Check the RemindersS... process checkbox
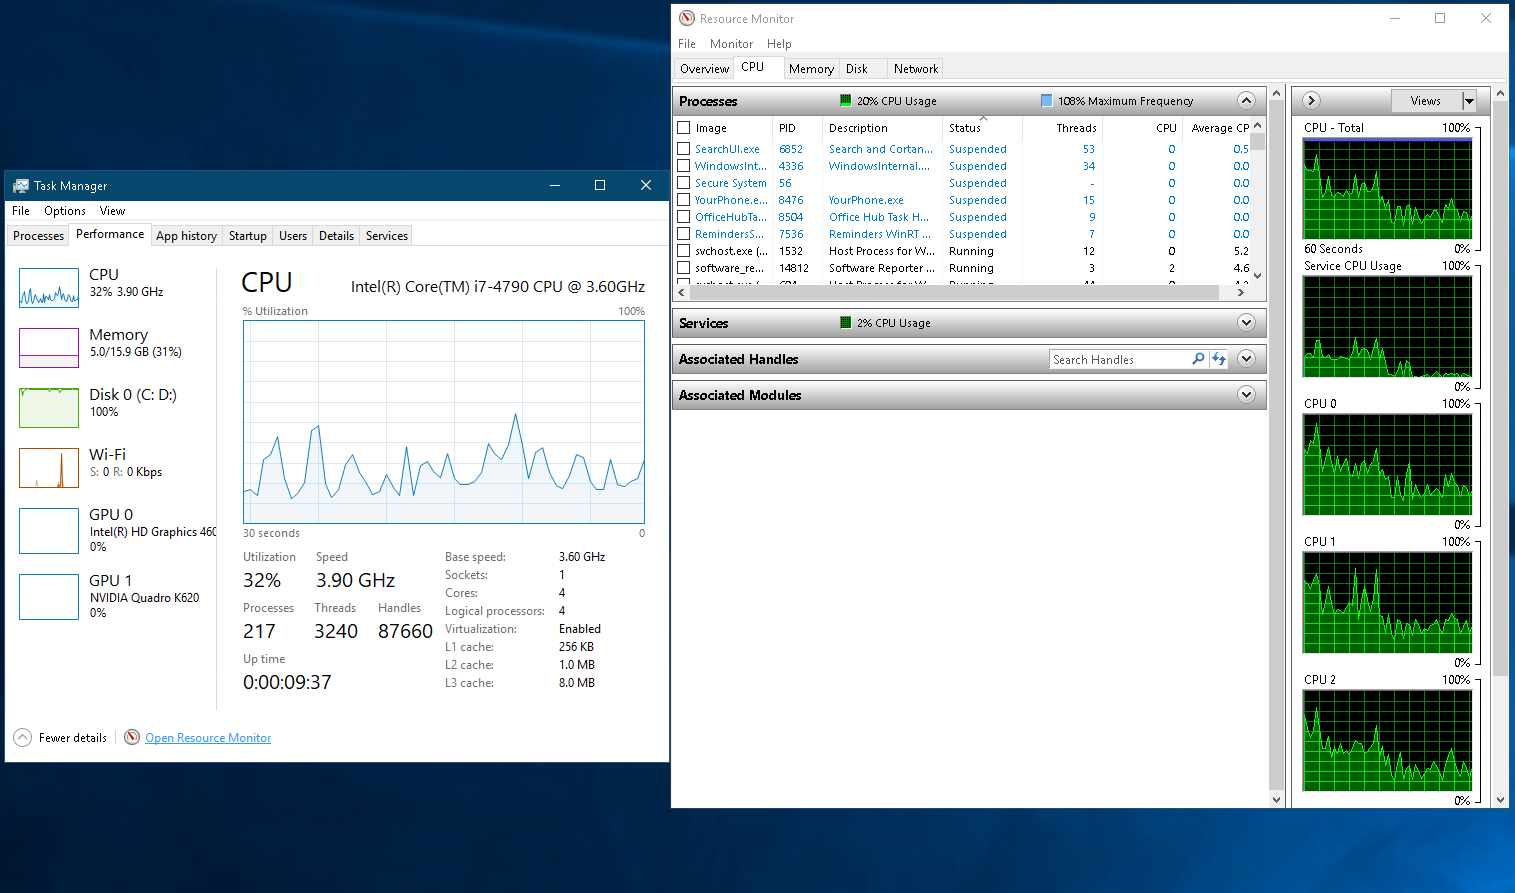This screenshot has width=1515, height=893. pyautogui.click(x=684, y=234)
